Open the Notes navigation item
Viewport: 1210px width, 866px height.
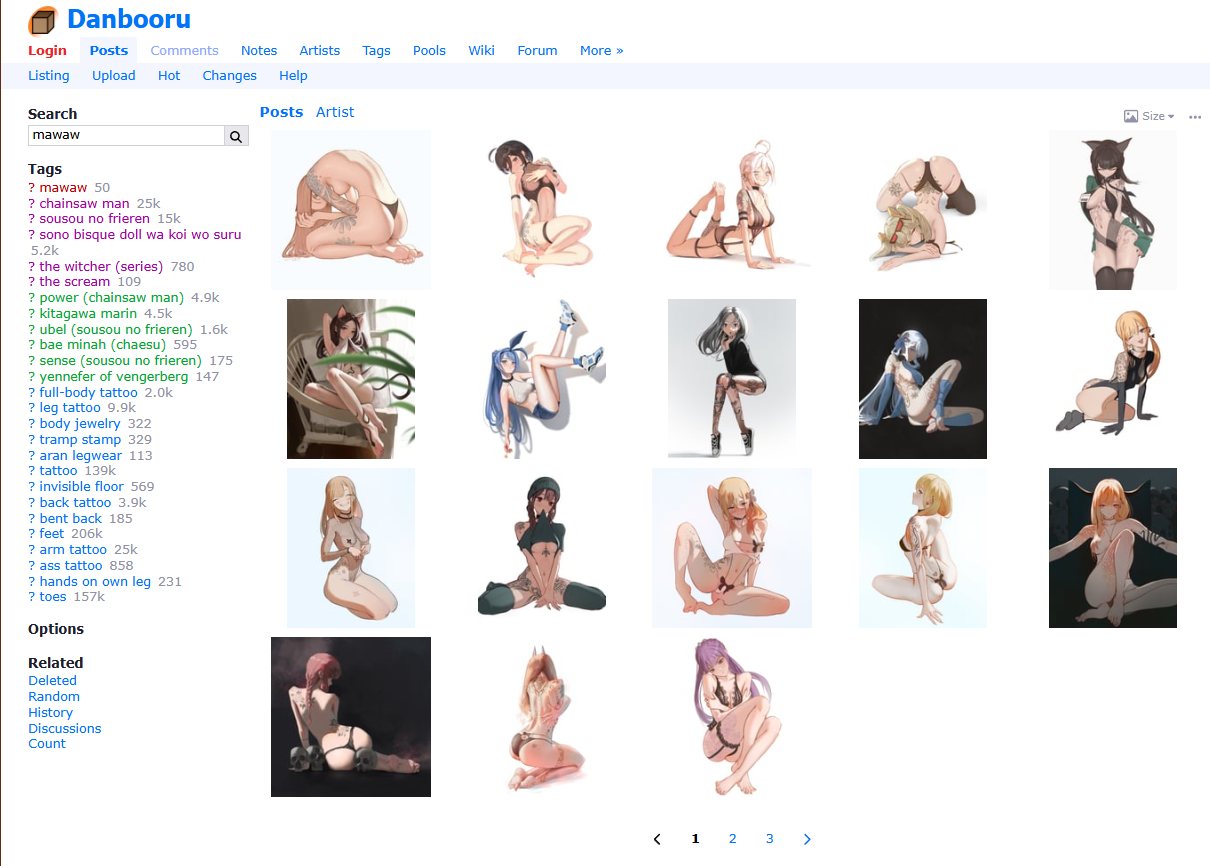[x=259, y=51]
